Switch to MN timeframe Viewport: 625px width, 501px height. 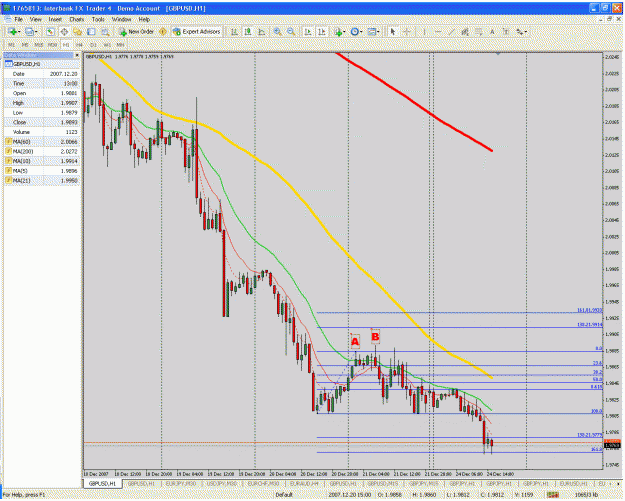pos(120,45)
